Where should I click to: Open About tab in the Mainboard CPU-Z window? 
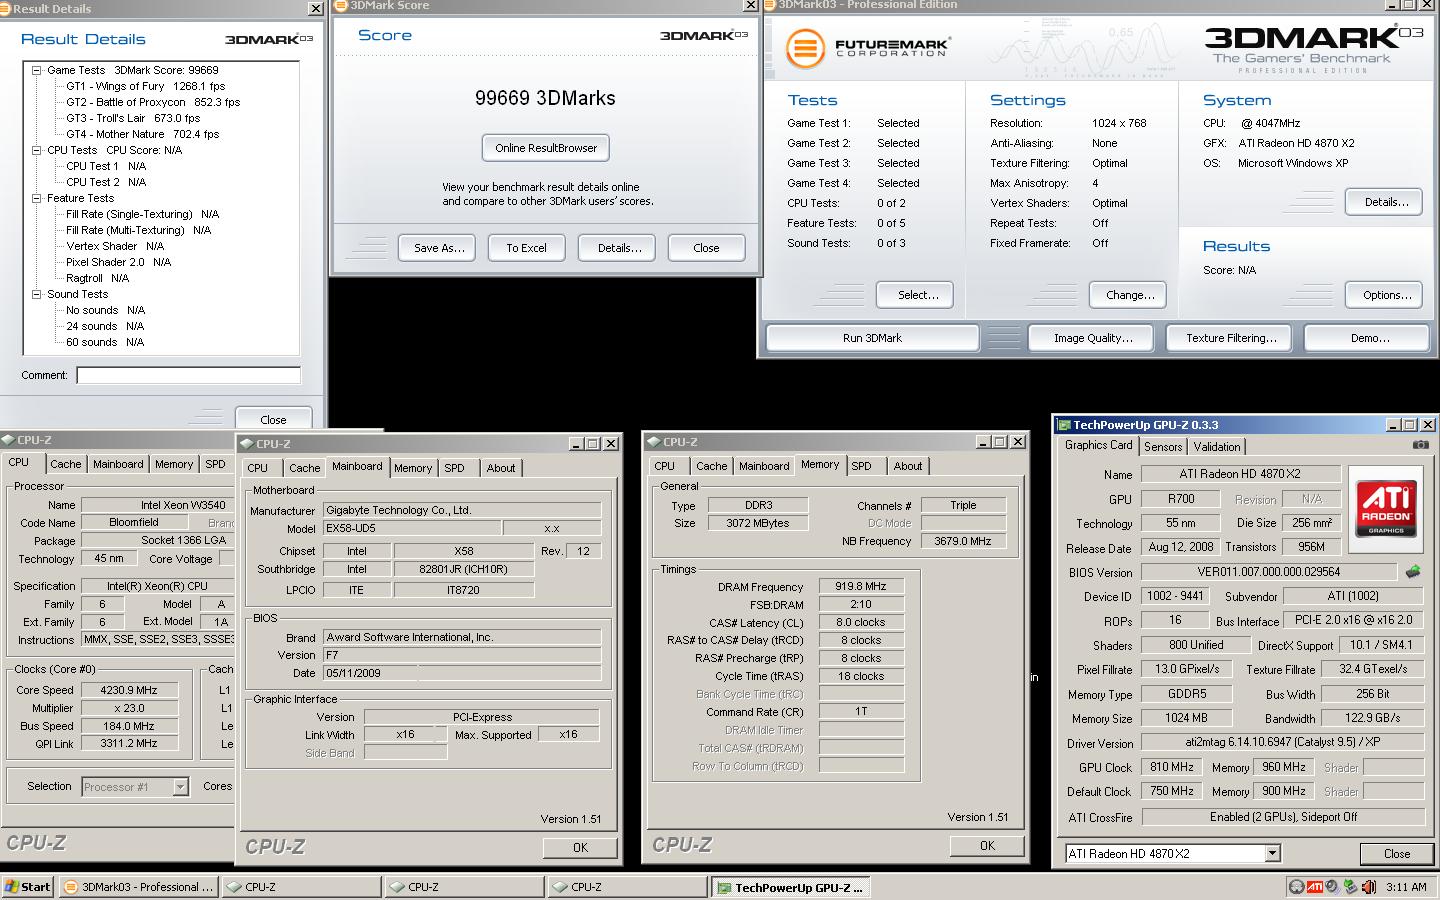coord(501,468)
